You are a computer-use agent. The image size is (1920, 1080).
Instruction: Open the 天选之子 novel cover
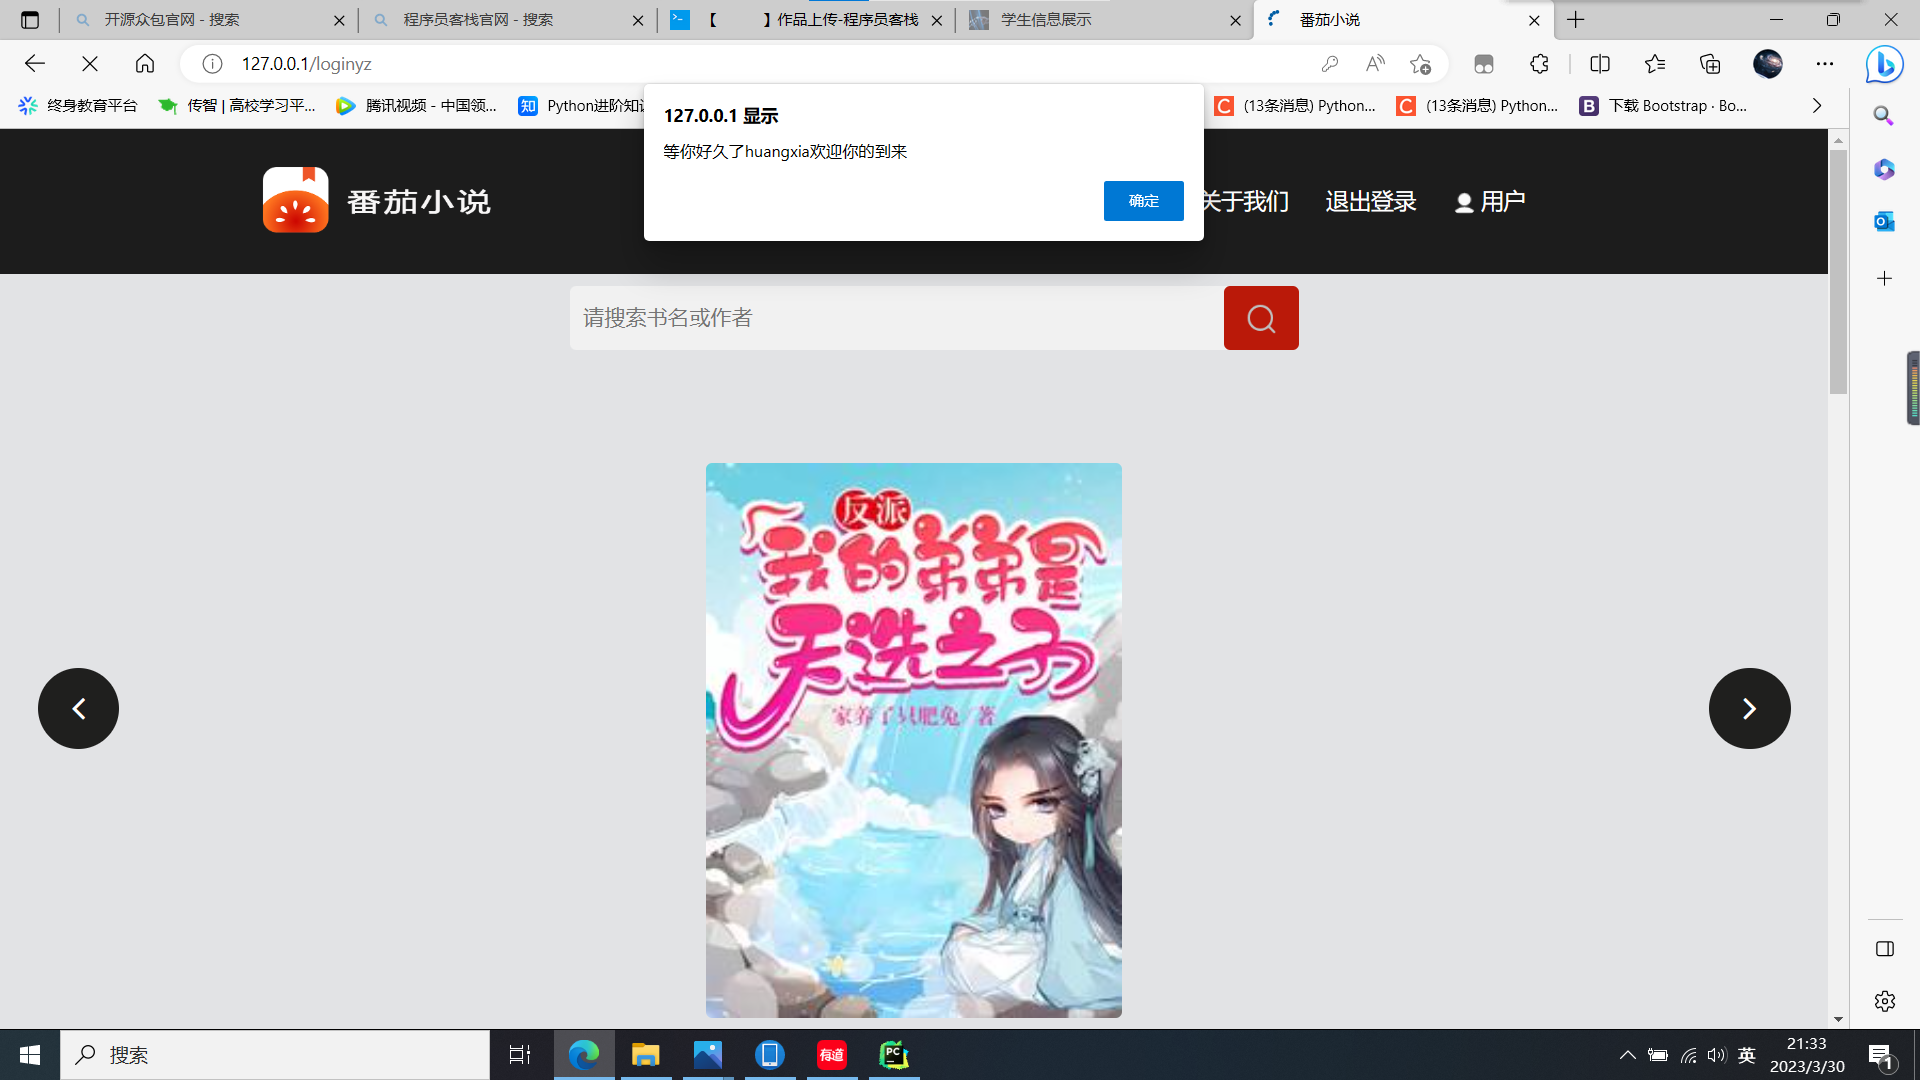point(913,740)
